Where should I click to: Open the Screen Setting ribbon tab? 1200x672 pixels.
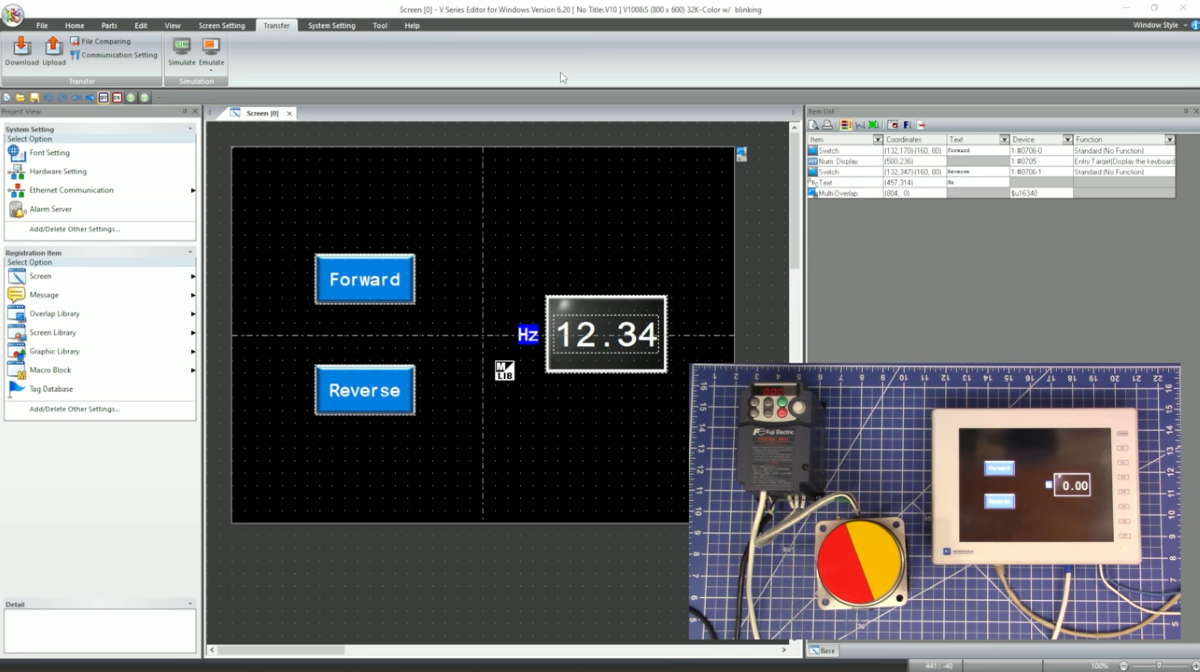click(221, 25)
